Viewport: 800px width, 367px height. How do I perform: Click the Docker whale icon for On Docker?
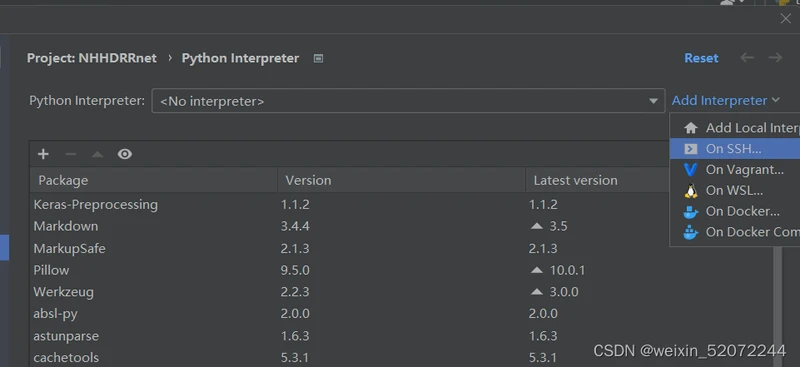pos(690,211)
